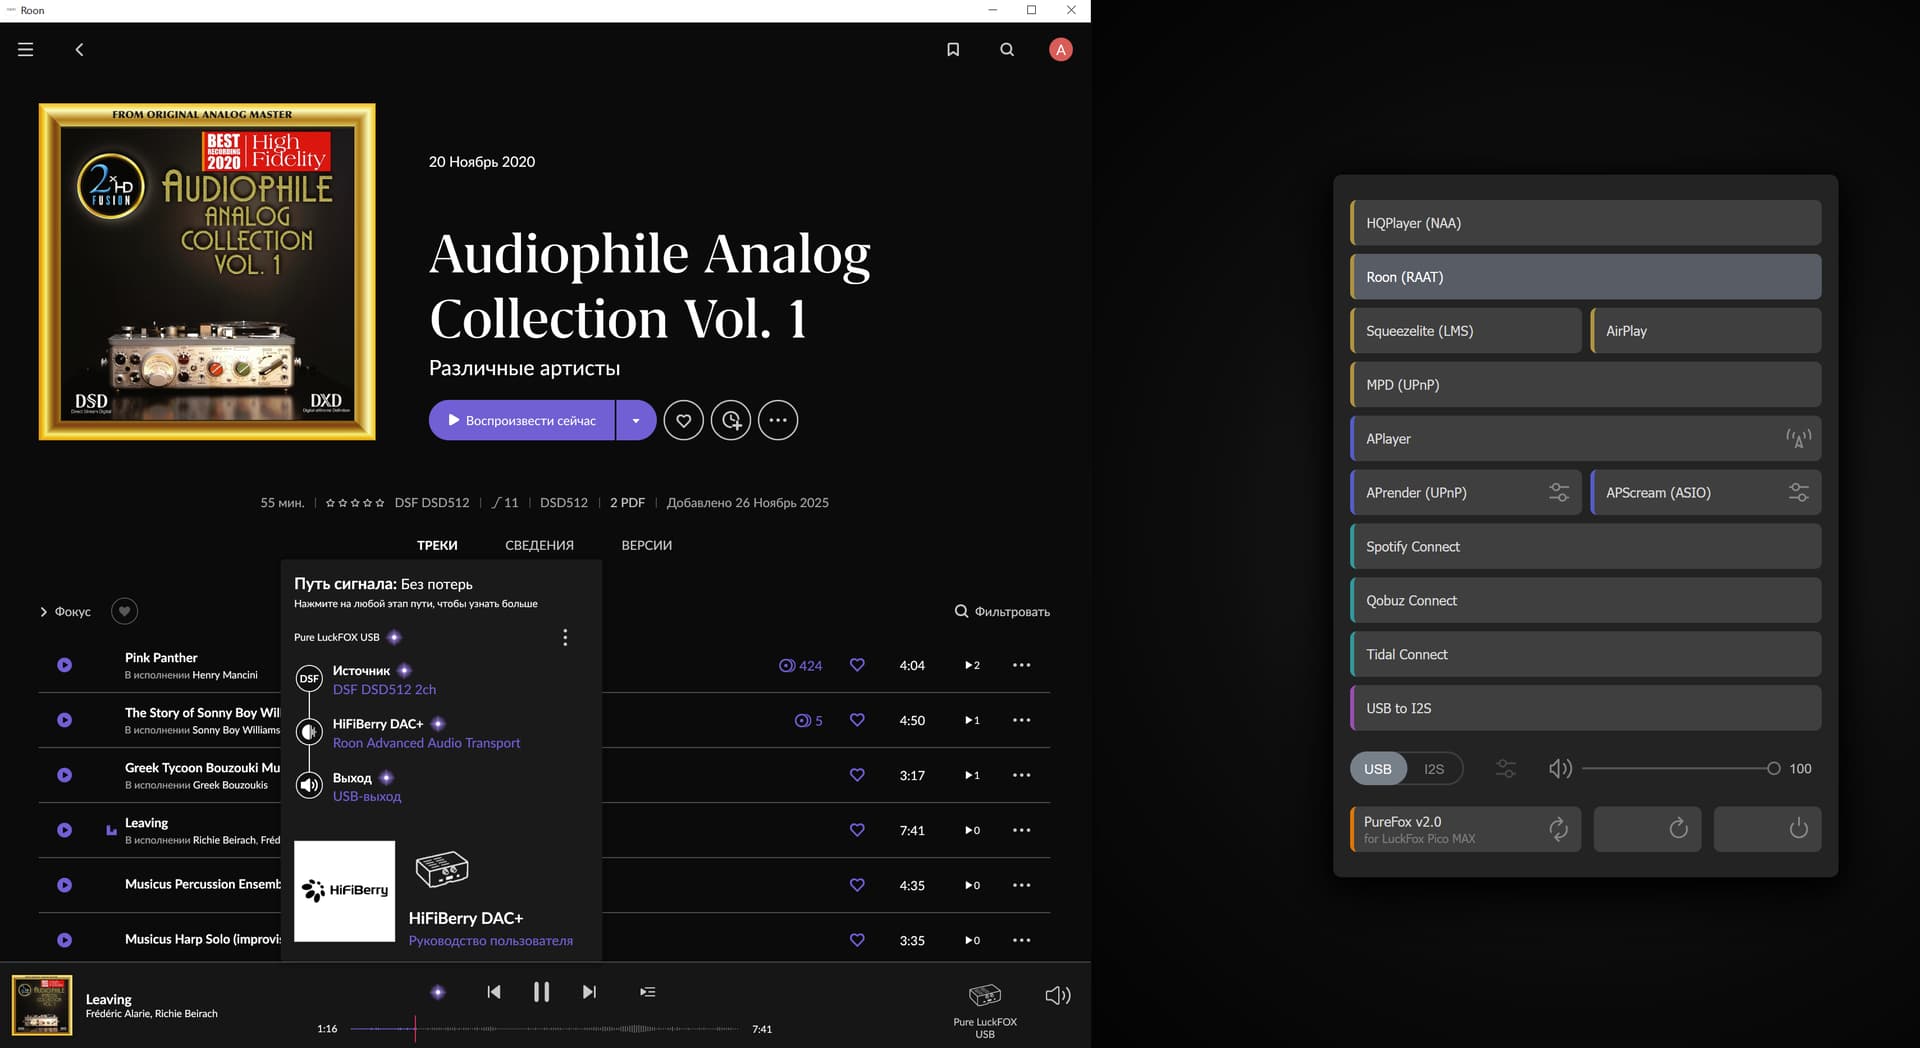Screen dimensions: 1920x1048
Task: Expand the Фокус filter section
Action: click(x=65, y=611)
